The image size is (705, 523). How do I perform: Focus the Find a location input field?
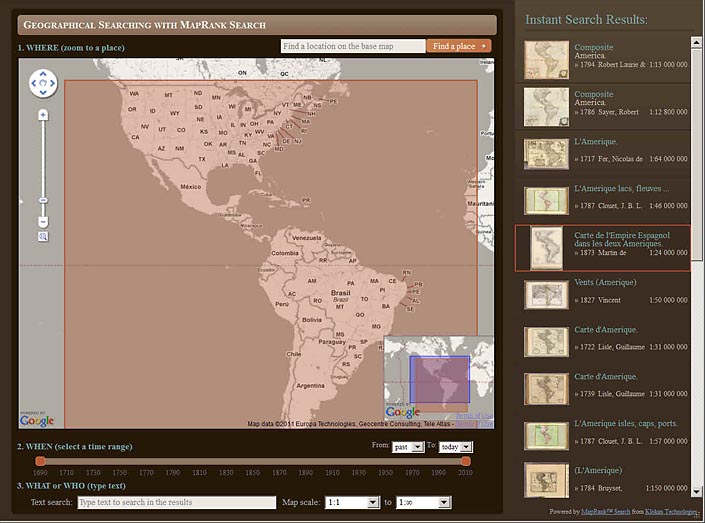pos(352,46)
